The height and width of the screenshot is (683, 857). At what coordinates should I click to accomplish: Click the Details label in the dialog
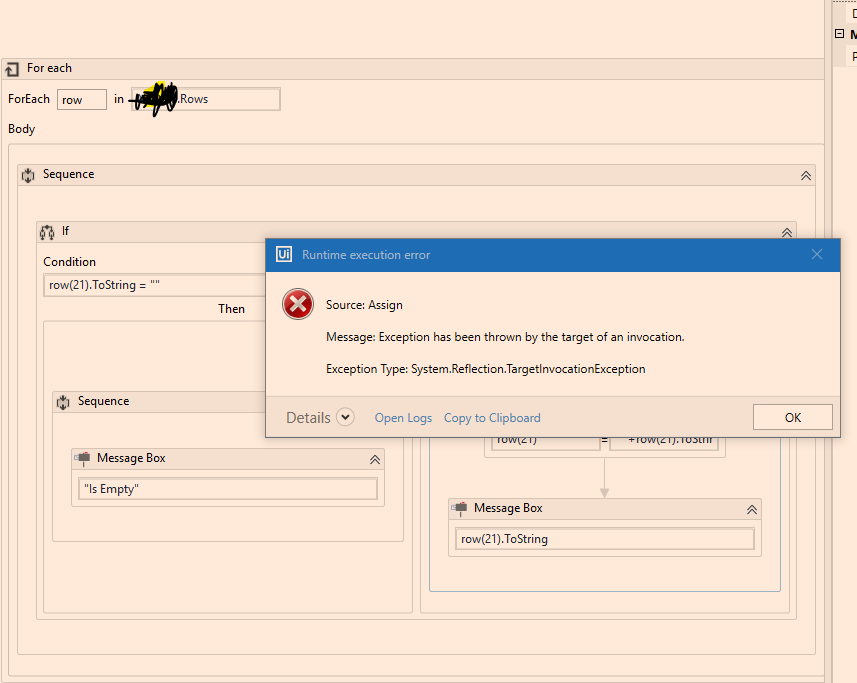(x=309, y=417)
